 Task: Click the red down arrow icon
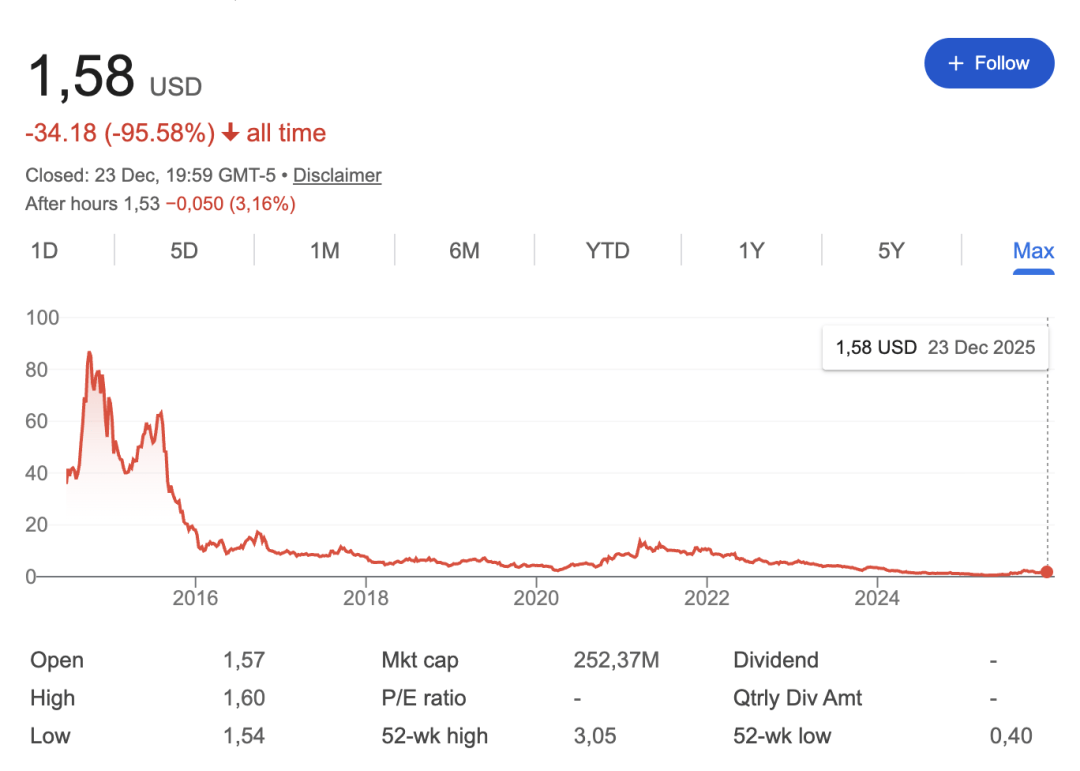[x=231, y=133]
